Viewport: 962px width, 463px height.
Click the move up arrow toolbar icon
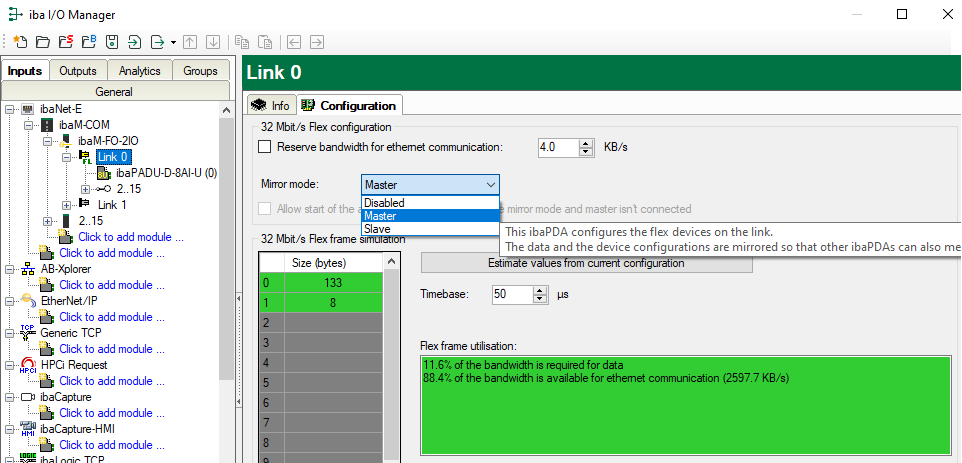190,42
